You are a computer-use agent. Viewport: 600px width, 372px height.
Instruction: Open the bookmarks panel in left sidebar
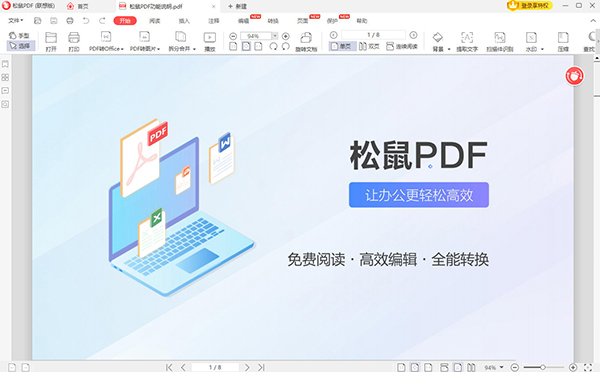(x=5, y=64)
